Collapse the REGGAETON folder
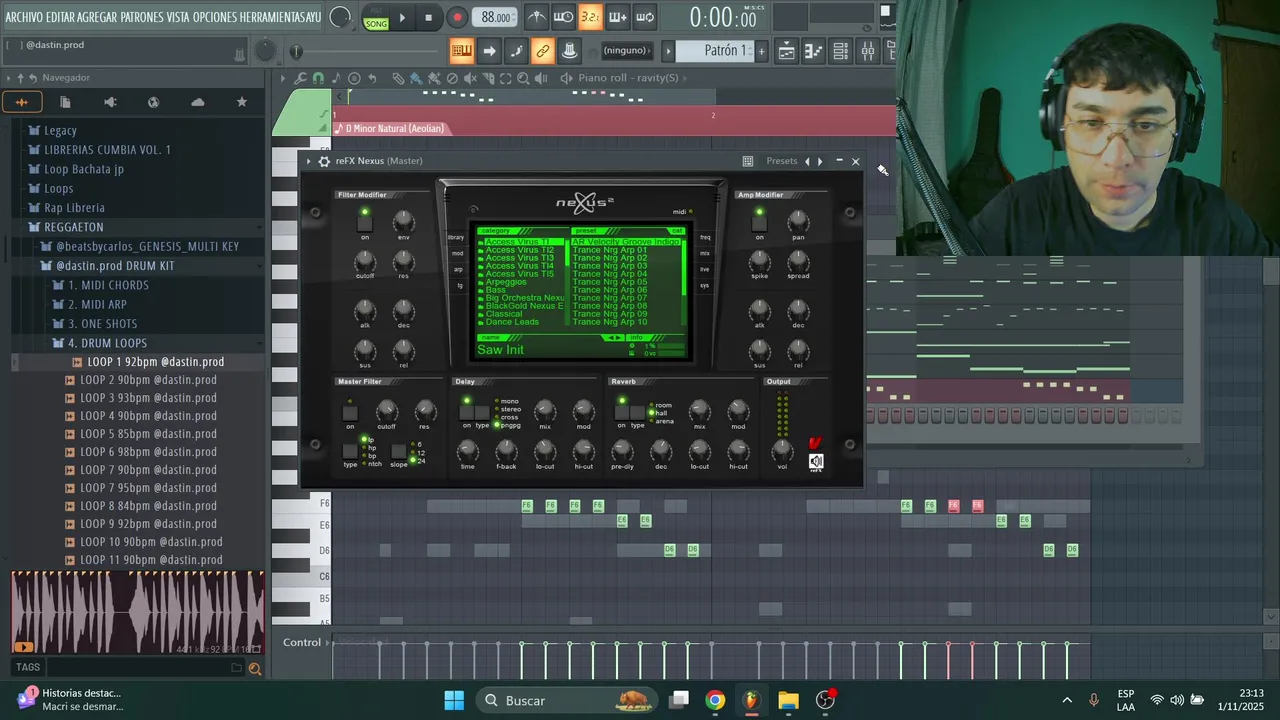Screen dimensions: 1280x720 74,227
